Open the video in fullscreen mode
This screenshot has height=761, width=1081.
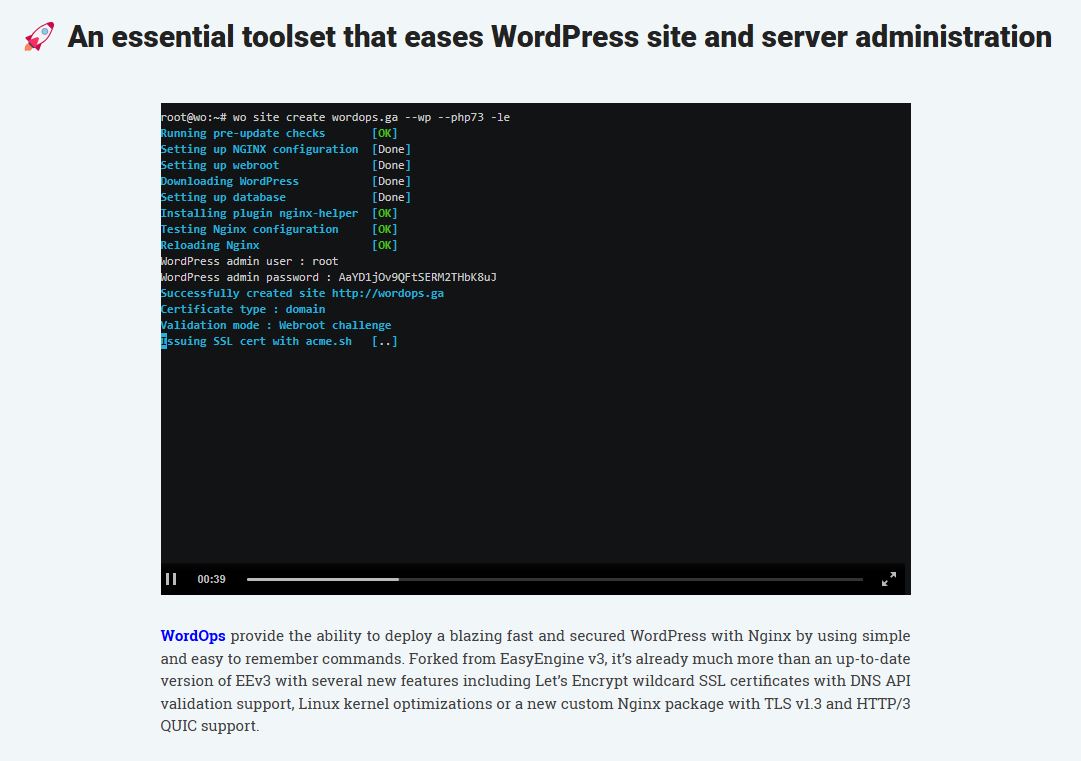889,579
